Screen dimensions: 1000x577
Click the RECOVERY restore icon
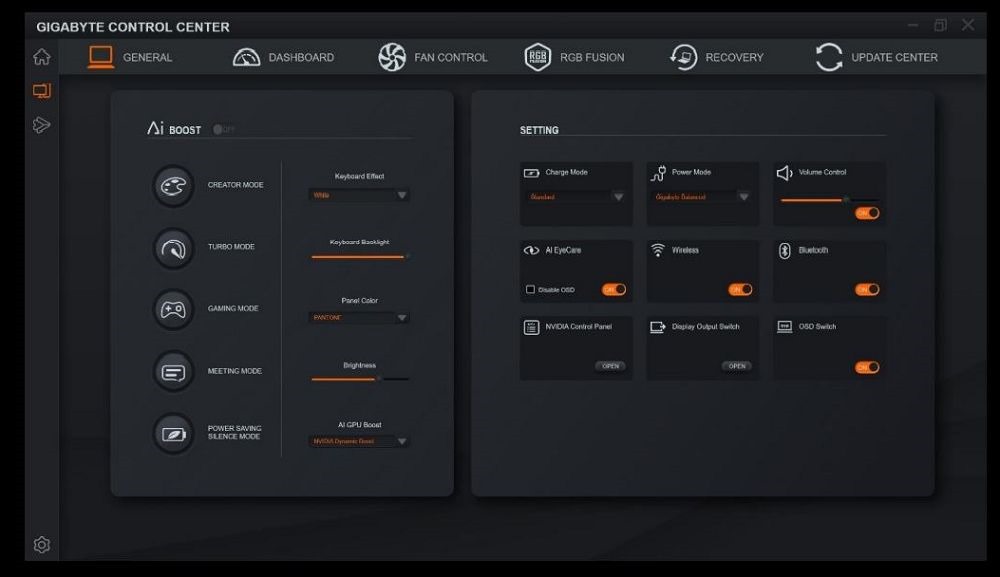(x=683, y=57)
